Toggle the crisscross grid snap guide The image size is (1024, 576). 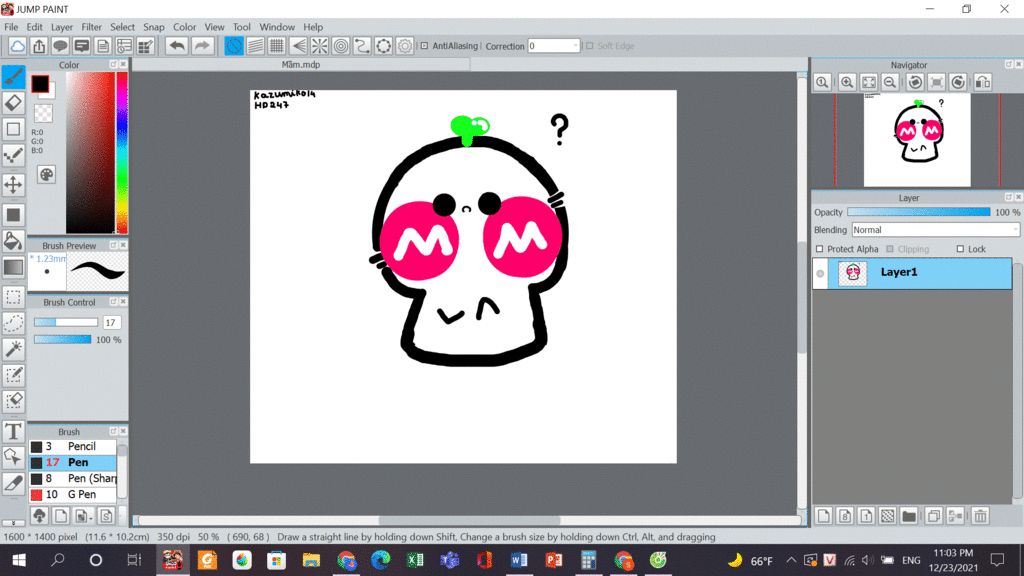coord(277,46)
